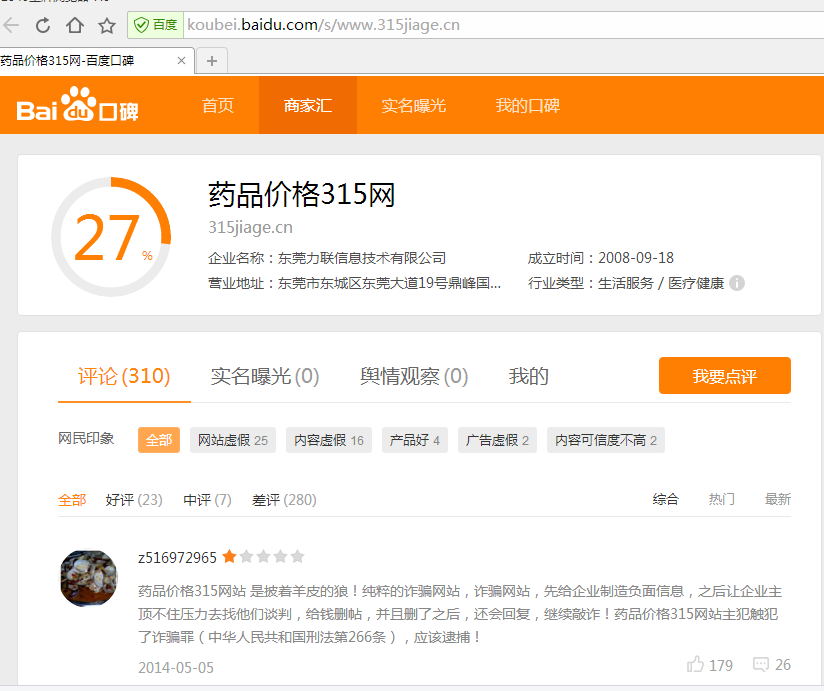Click the info icon beside 医疗健康

tap(737, 283)
